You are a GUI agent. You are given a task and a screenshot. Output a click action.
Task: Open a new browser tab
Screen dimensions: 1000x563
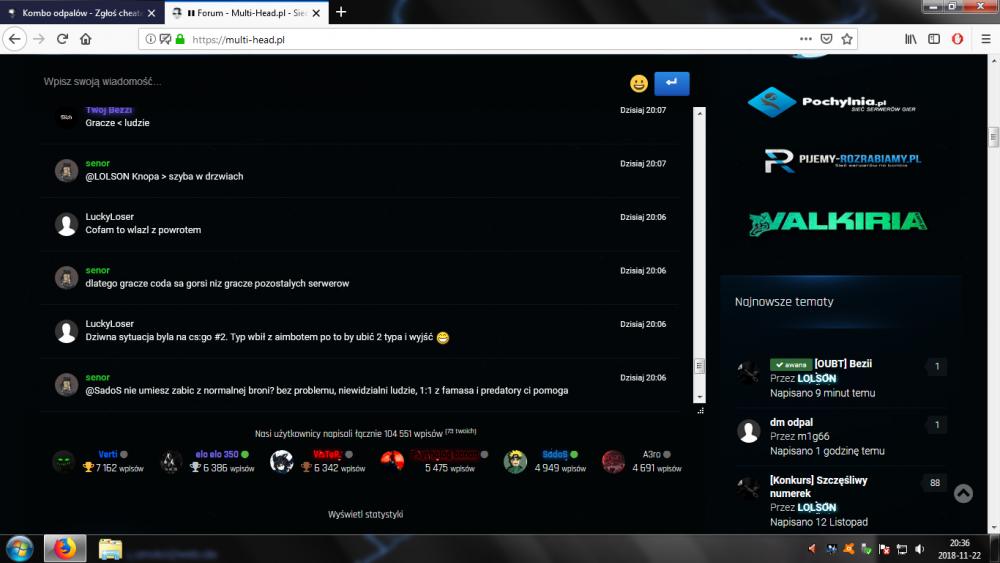pyautogui.click(x=341, y=12)
